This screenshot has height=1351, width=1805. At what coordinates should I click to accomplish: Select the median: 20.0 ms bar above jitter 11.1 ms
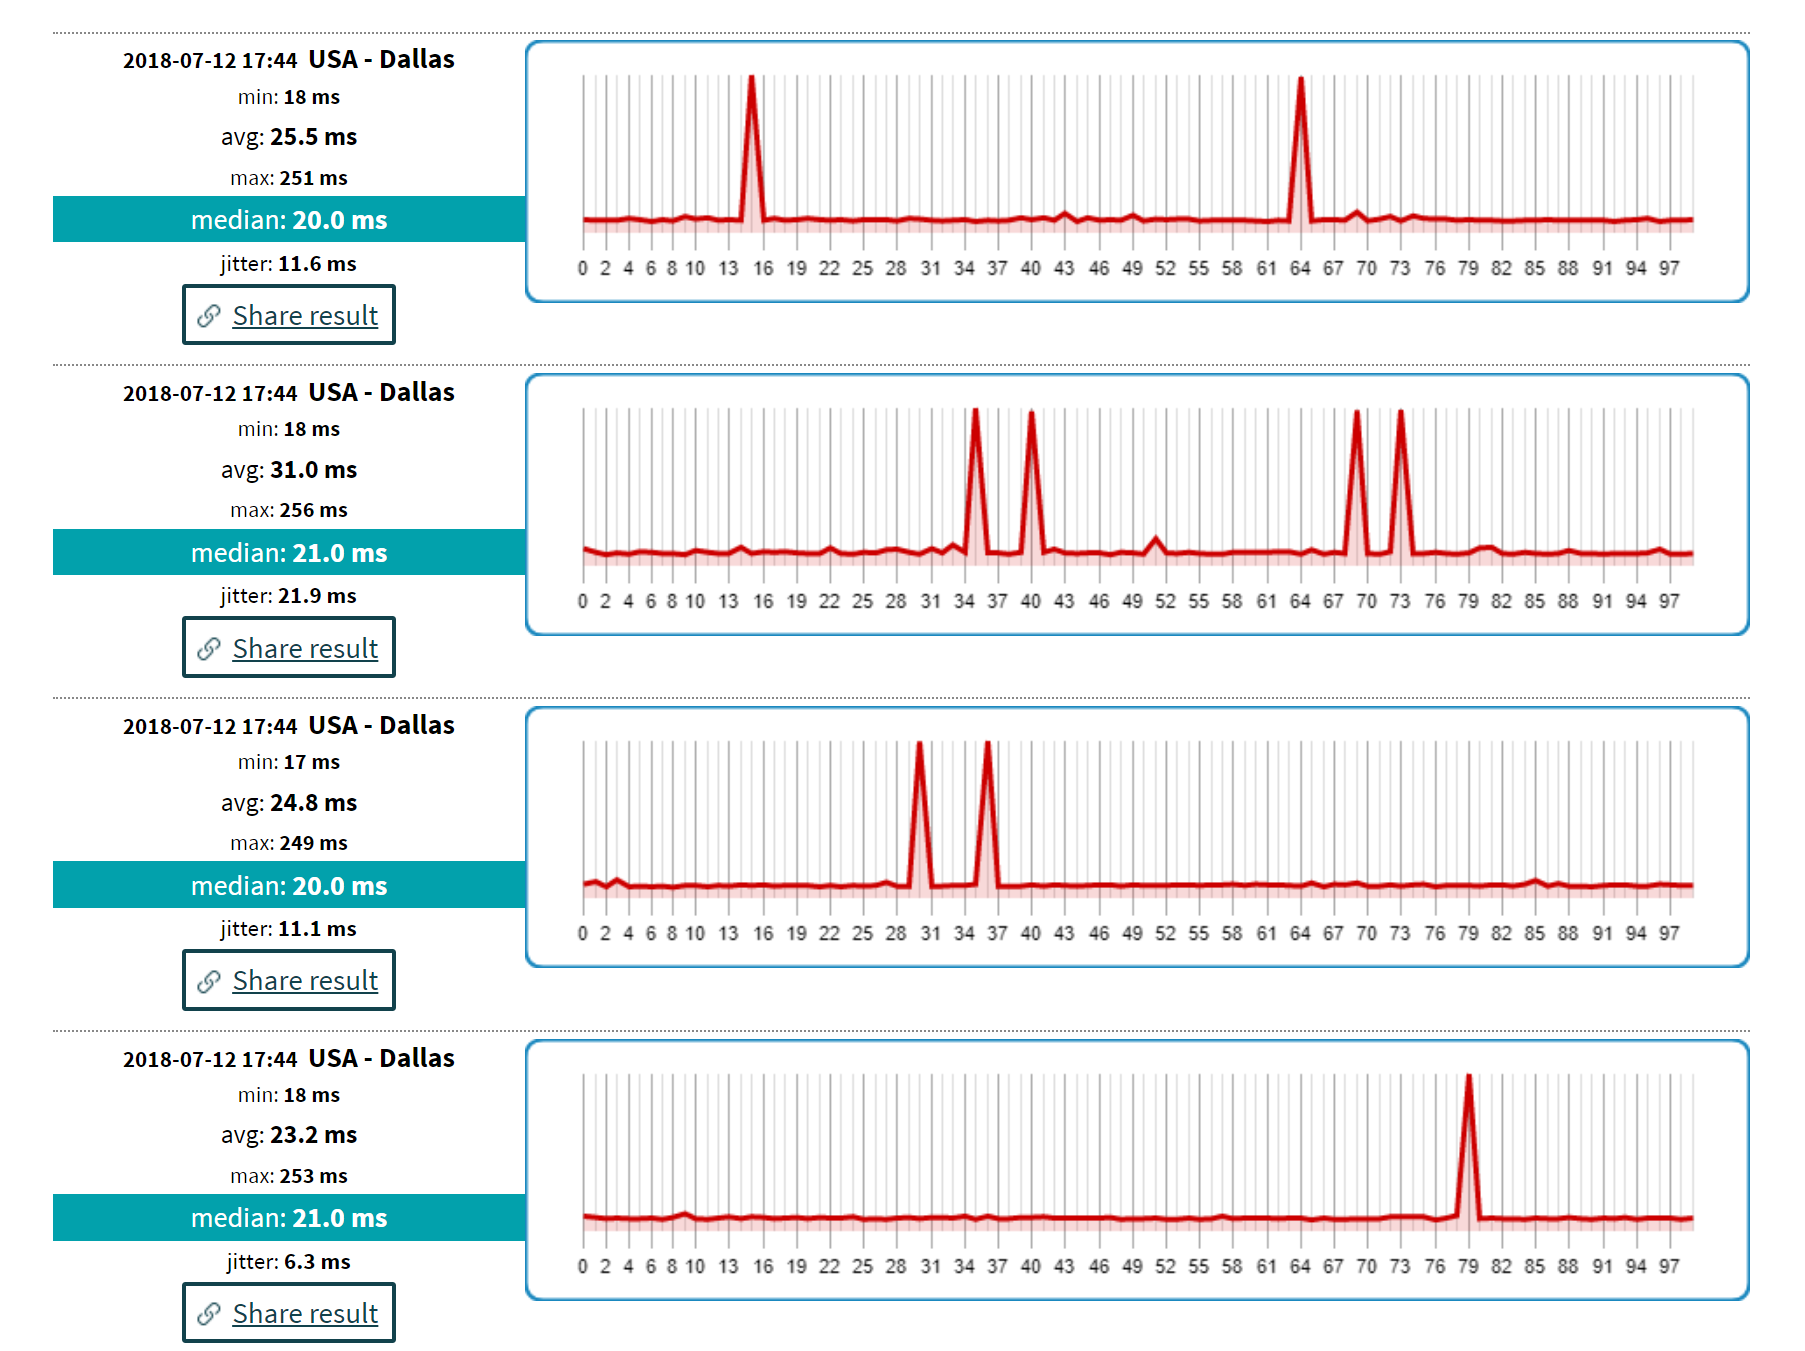tap(289, 885)
